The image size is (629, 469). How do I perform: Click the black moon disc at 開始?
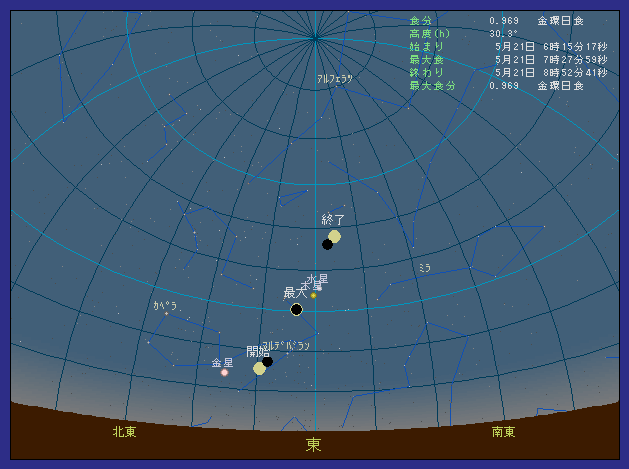coord(267,361)
